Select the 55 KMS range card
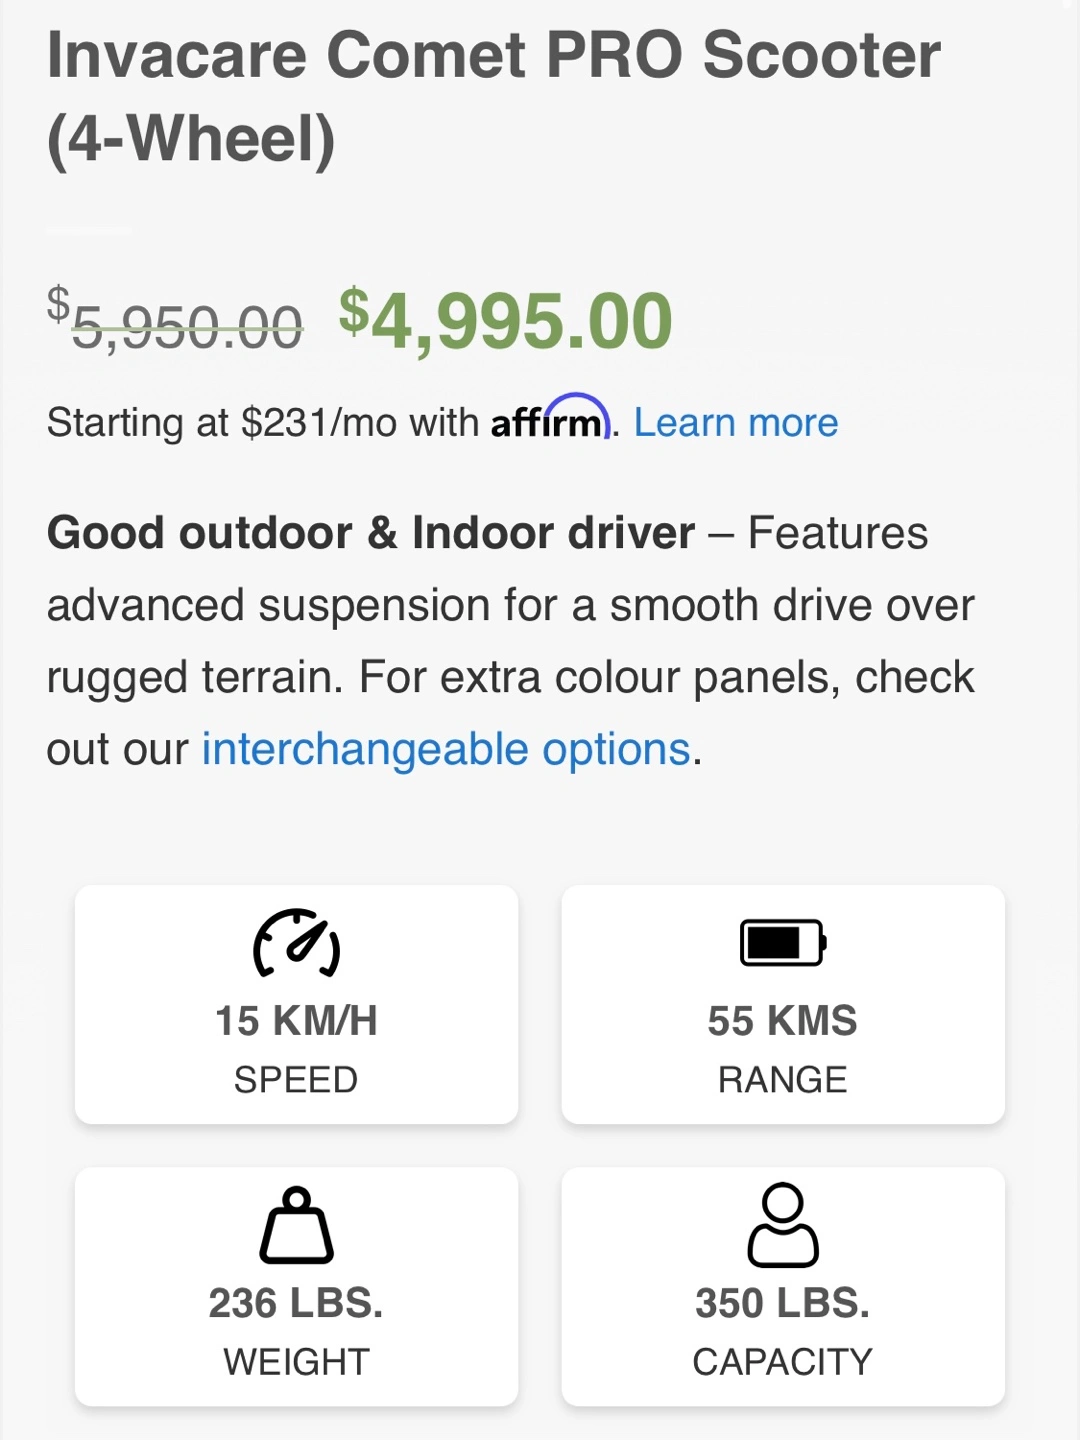Viewport: 1080px width, 1440px height. click(783, 1004)
